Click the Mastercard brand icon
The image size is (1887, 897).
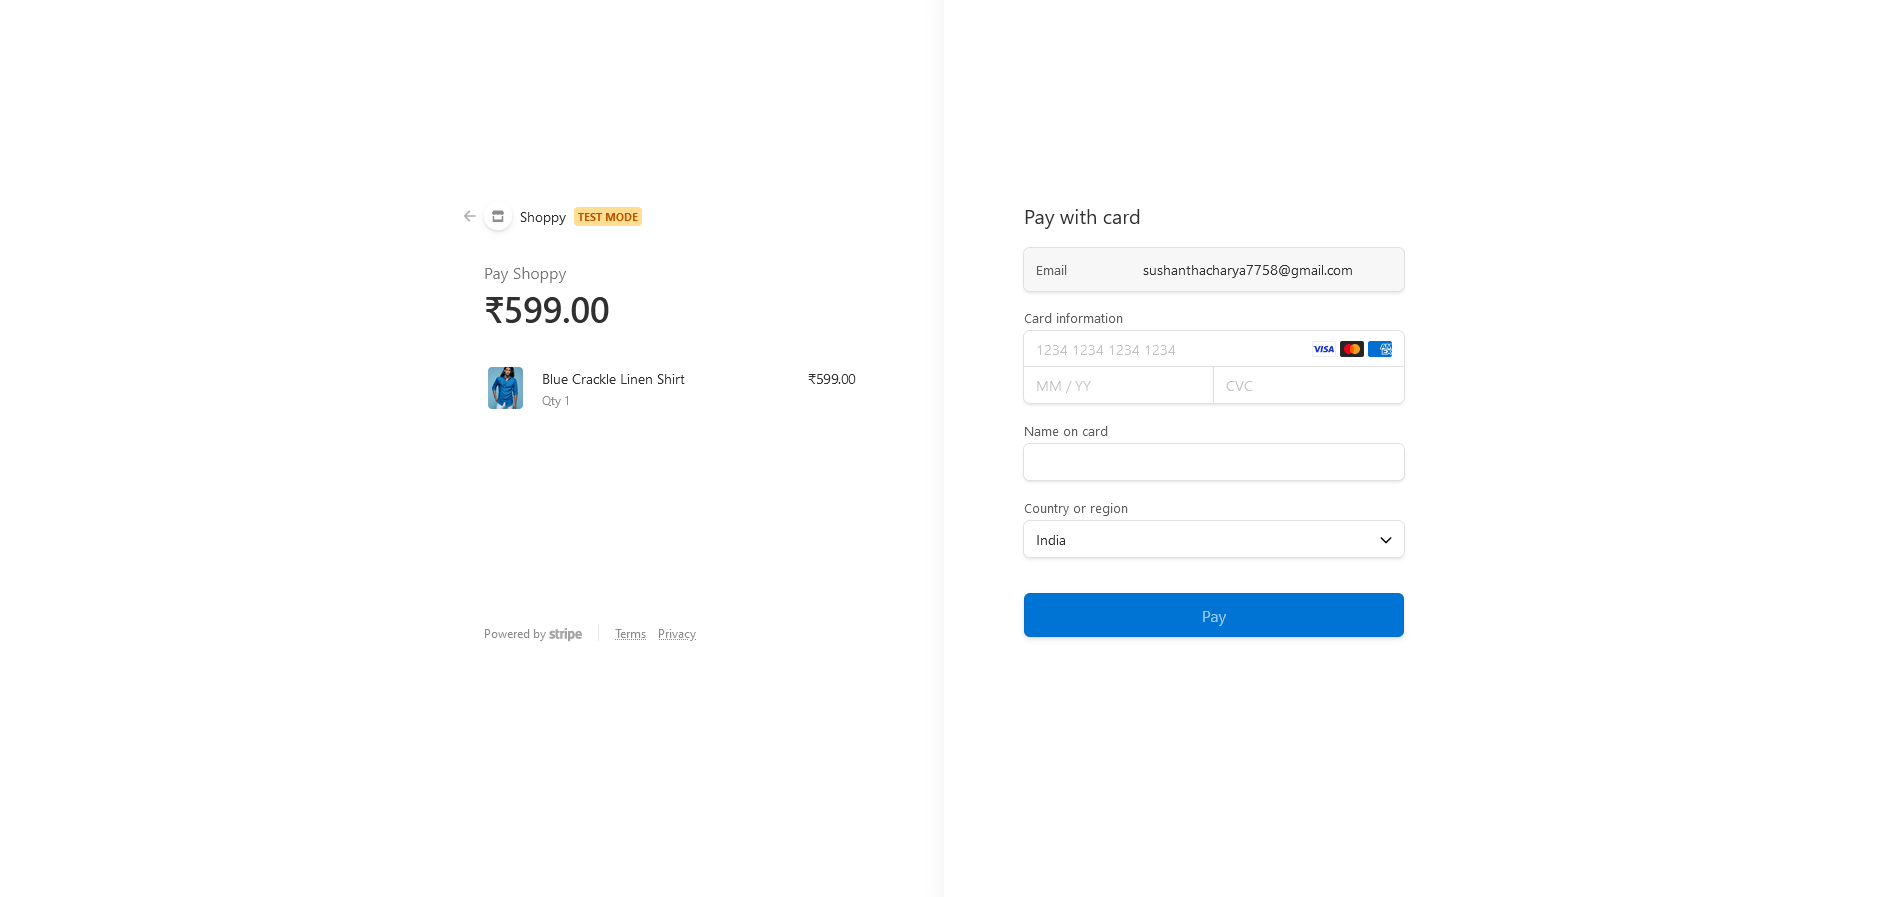[x=1351, y=349]
